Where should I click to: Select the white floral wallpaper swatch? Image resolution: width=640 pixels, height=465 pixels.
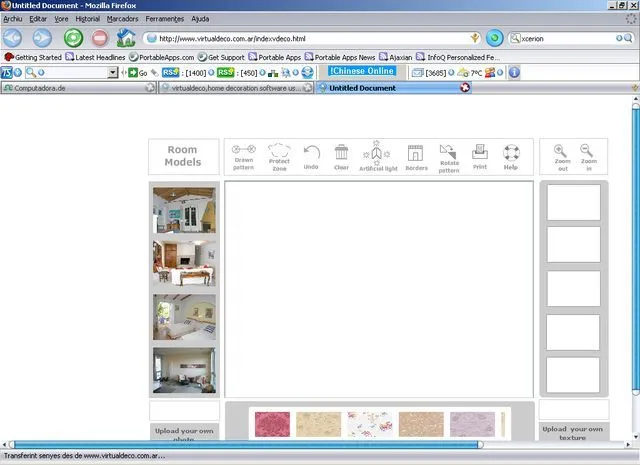[370, 424]
